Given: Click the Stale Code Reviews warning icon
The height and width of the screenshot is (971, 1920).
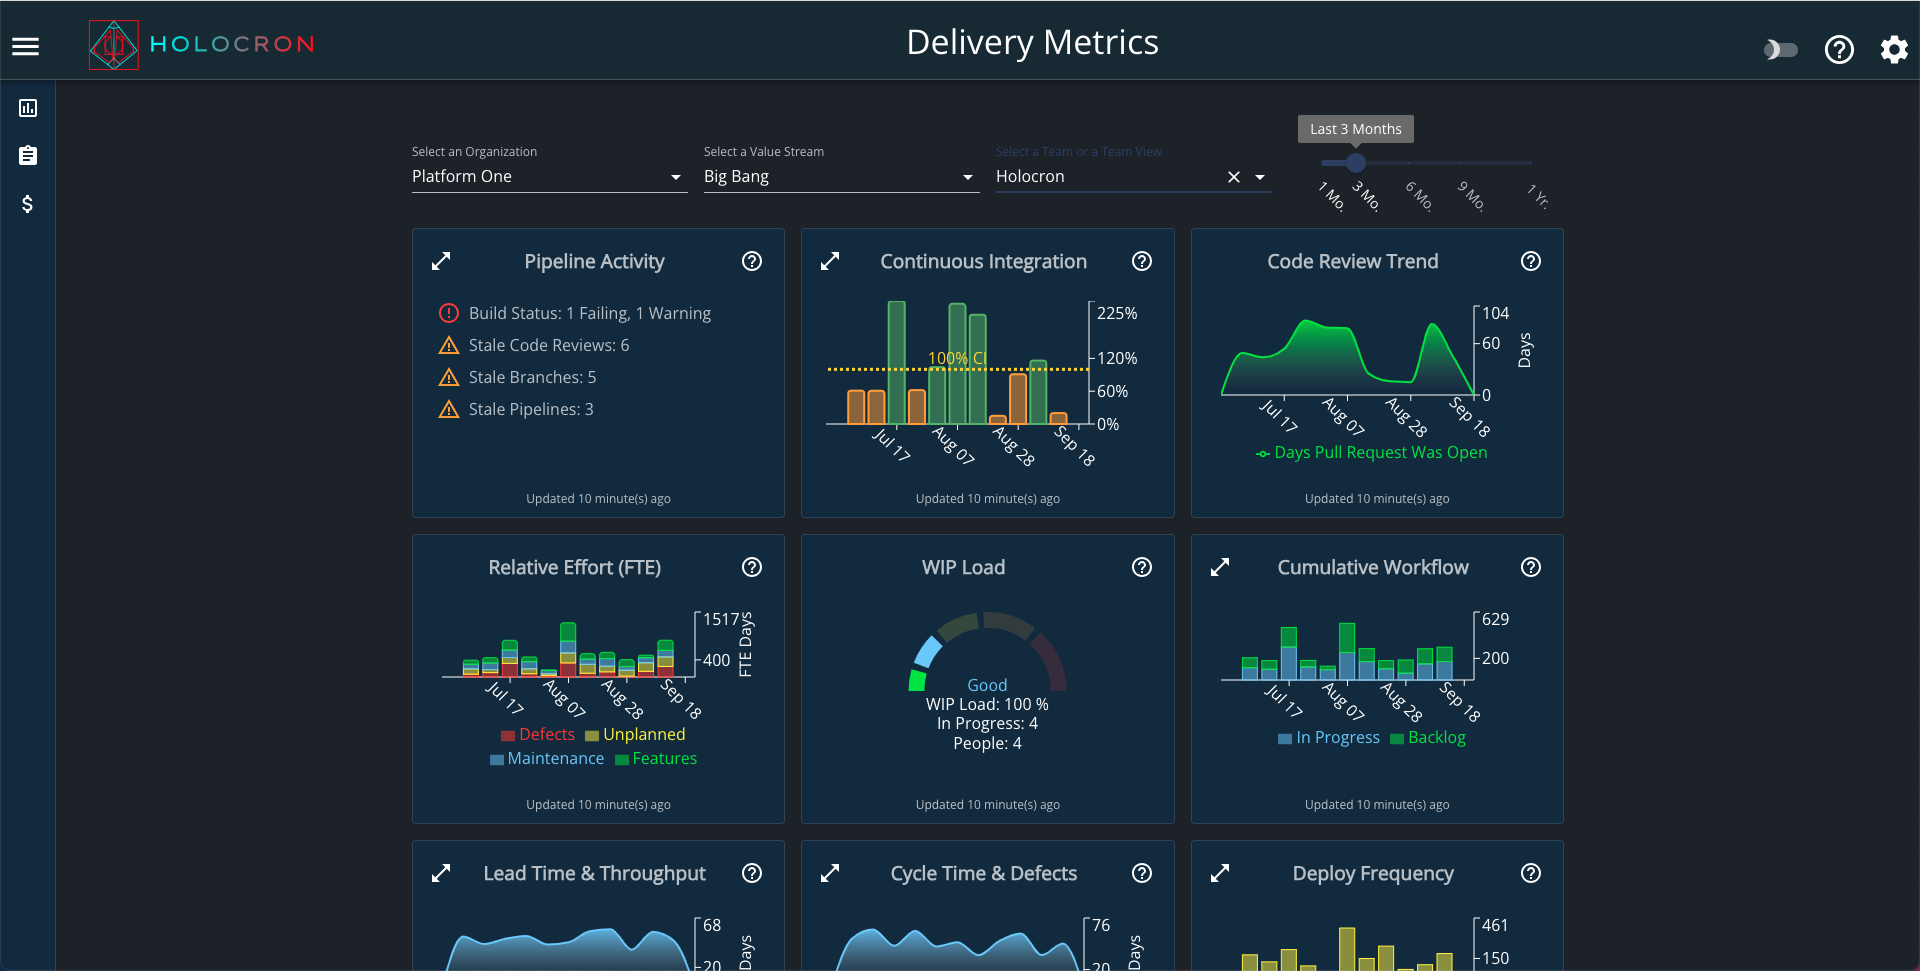Looking at the screenshot, I should click(x=449, y=345).
